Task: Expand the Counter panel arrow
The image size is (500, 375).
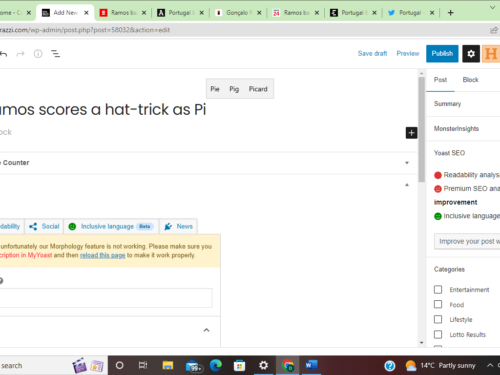Action: (407, 163)
